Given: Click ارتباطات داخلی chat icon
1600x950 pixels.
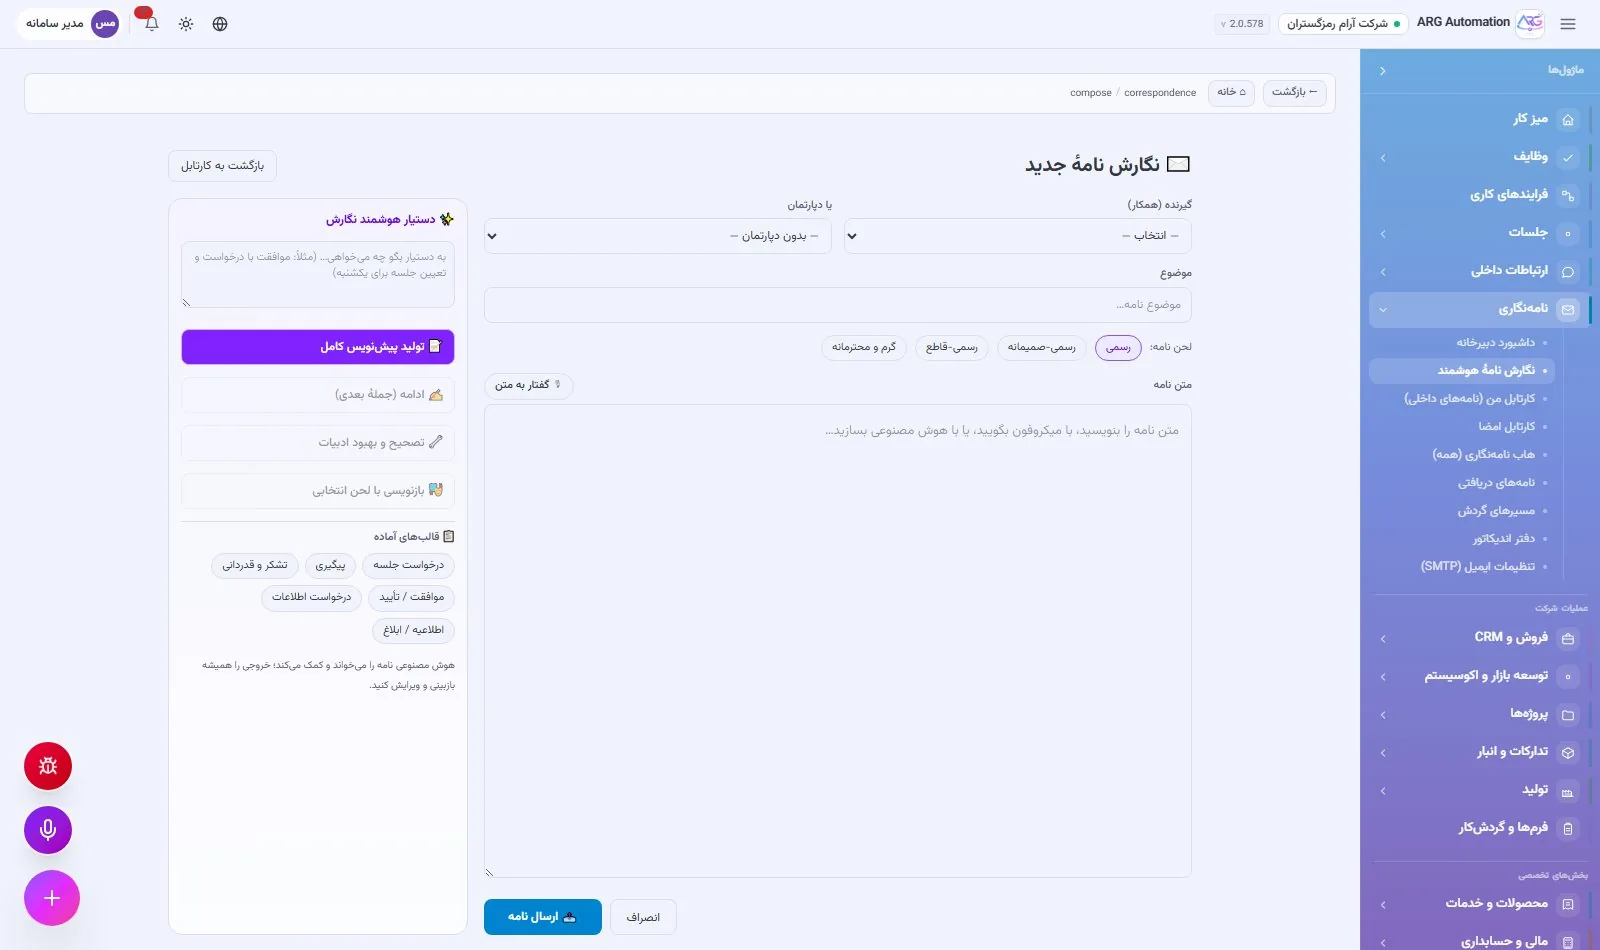Looking at the screenshot, I should [x=1568, y=271].
